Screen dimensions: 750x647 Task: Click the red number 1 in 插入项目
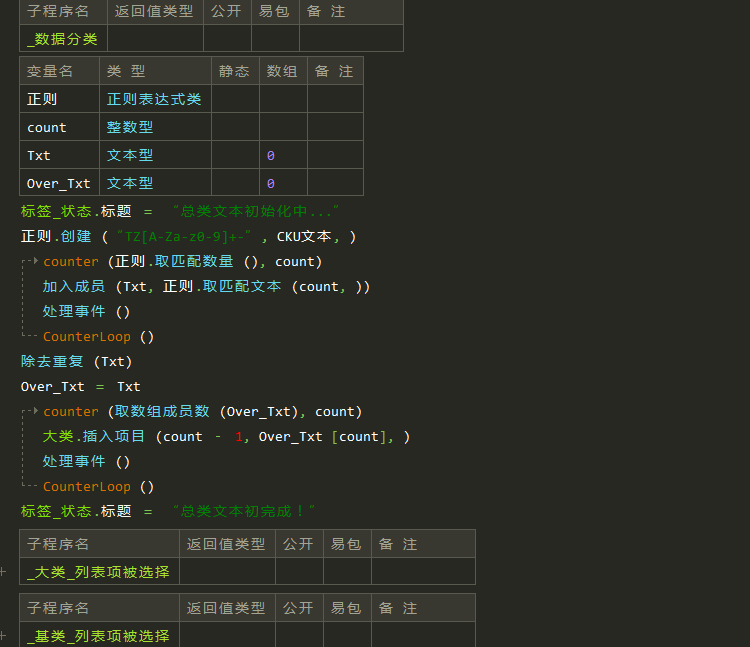tap(239, 437)
